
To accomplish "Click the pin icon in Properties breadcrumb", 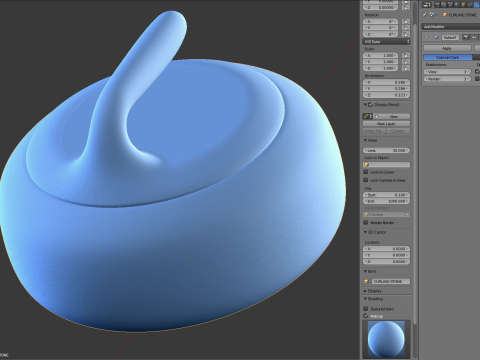I will [x=425, y=15].
